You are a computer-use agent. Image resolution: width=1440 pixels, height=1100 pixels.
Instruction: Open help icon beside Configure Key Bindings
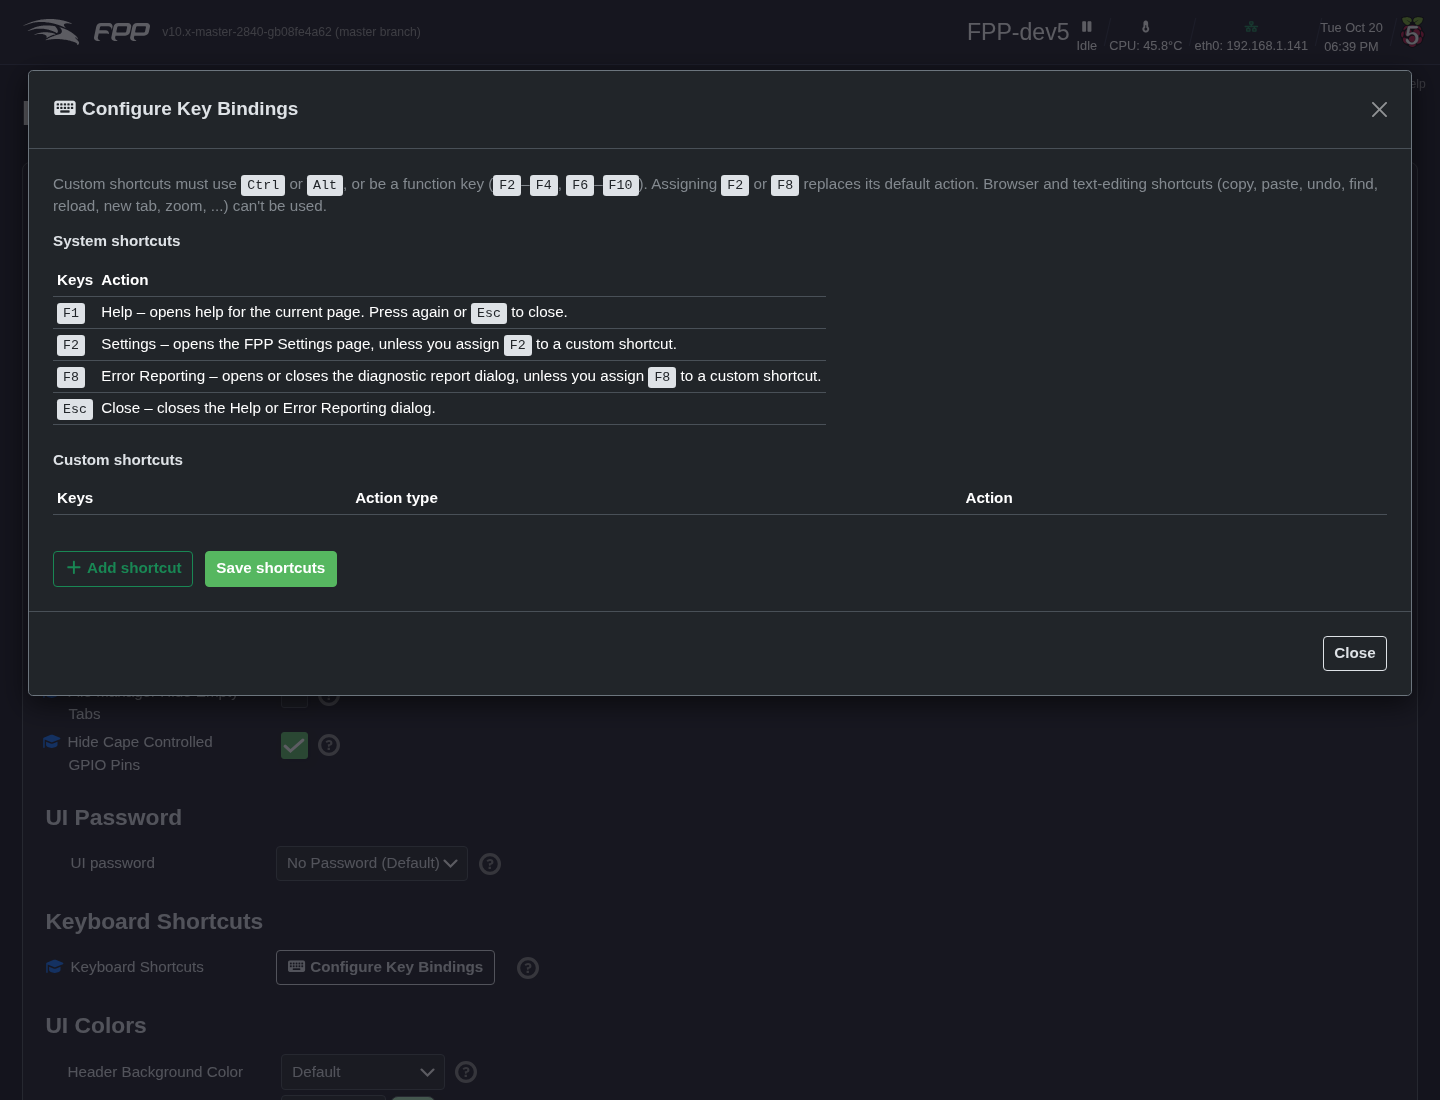coord(528,968)
